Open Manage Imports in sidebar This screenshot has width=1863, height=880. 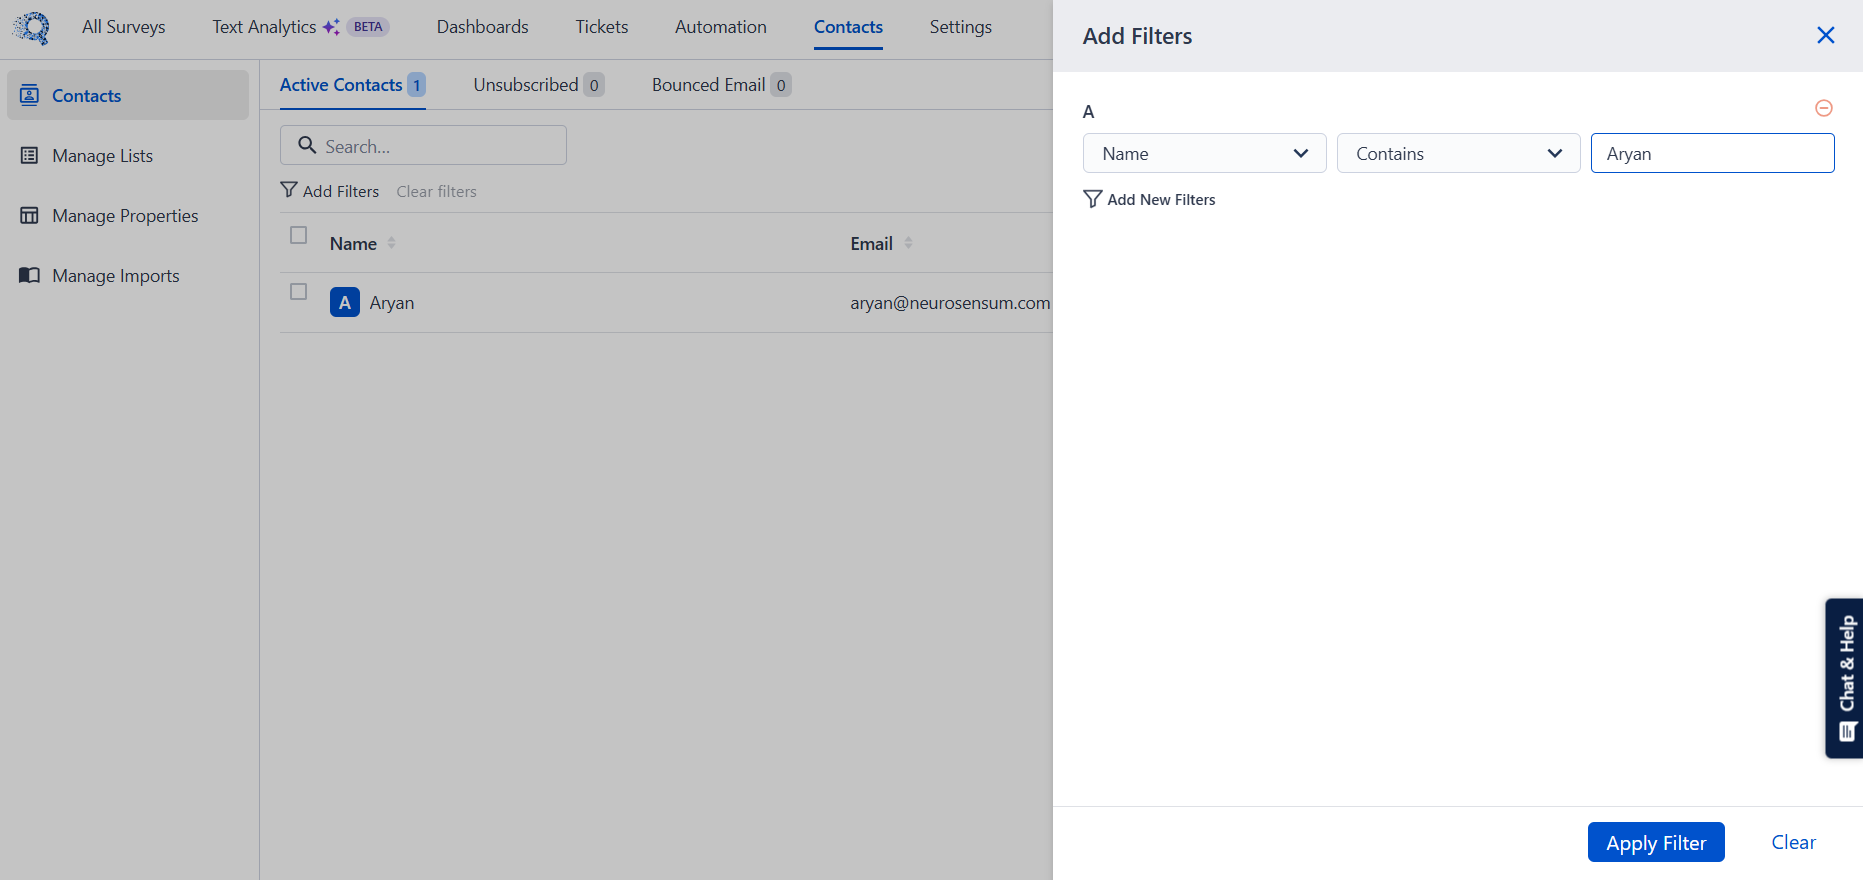pyautogui.click(x=115, y=276)
